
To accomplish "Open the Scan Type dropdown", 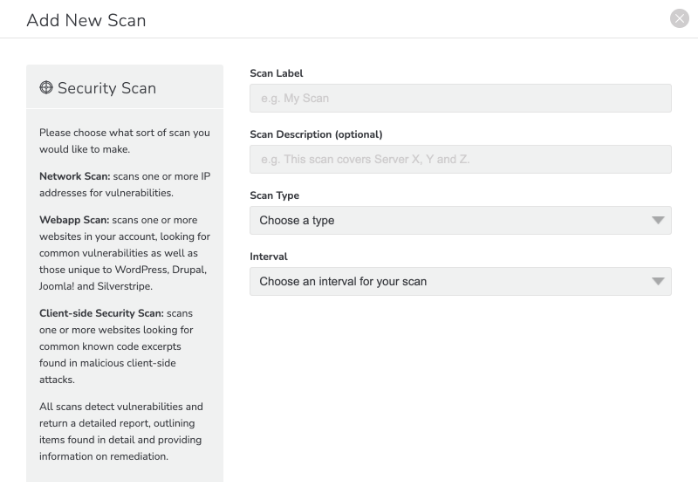I will click(460, 220).
